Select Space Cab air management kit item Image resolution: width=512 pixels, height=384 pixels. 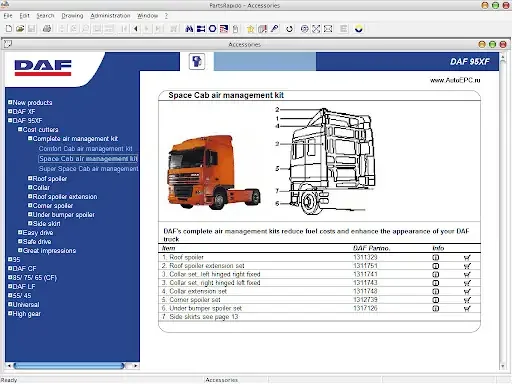[x=88, y=159]
